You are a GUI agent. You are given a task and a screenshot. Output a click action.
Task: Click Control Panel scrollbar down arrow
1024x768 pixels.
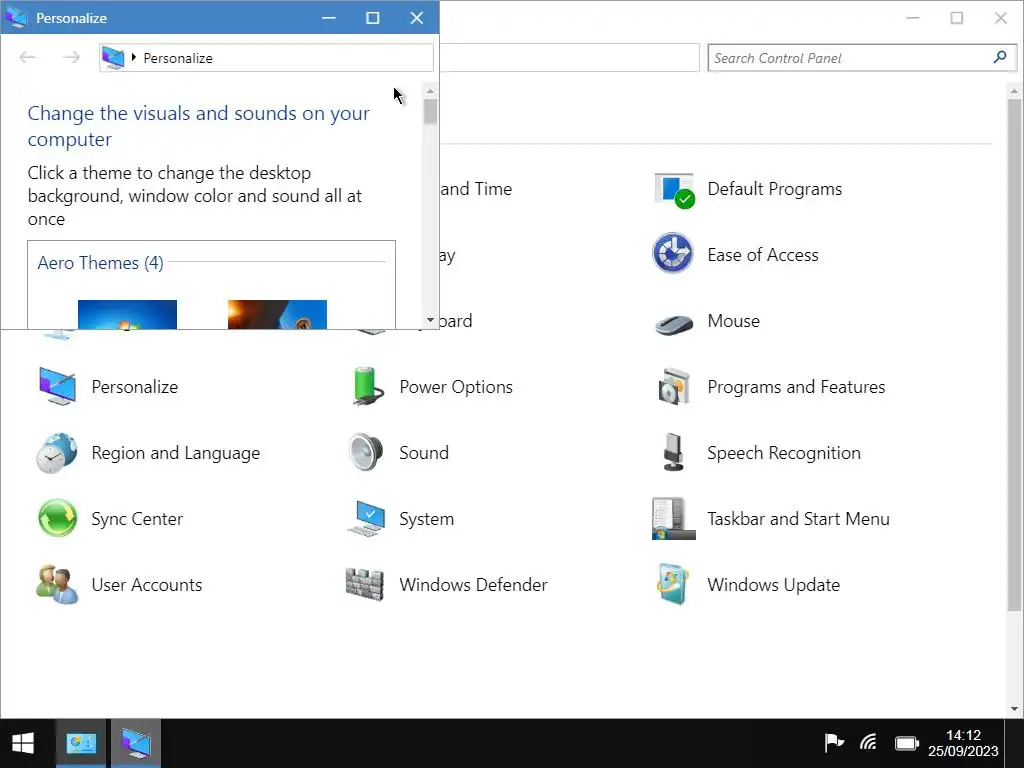[1014, 709]
